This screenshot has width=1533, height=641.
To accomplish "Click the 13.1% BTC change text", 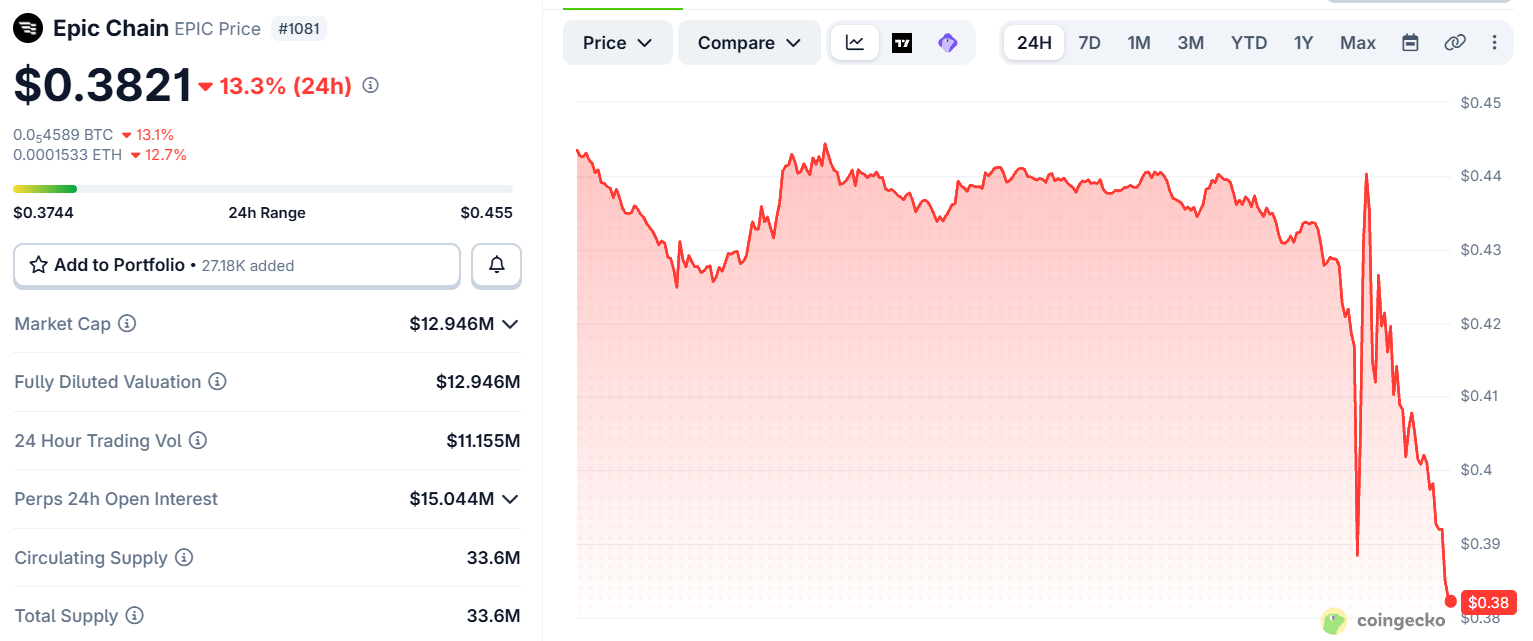I will click(x=154, y=134).
